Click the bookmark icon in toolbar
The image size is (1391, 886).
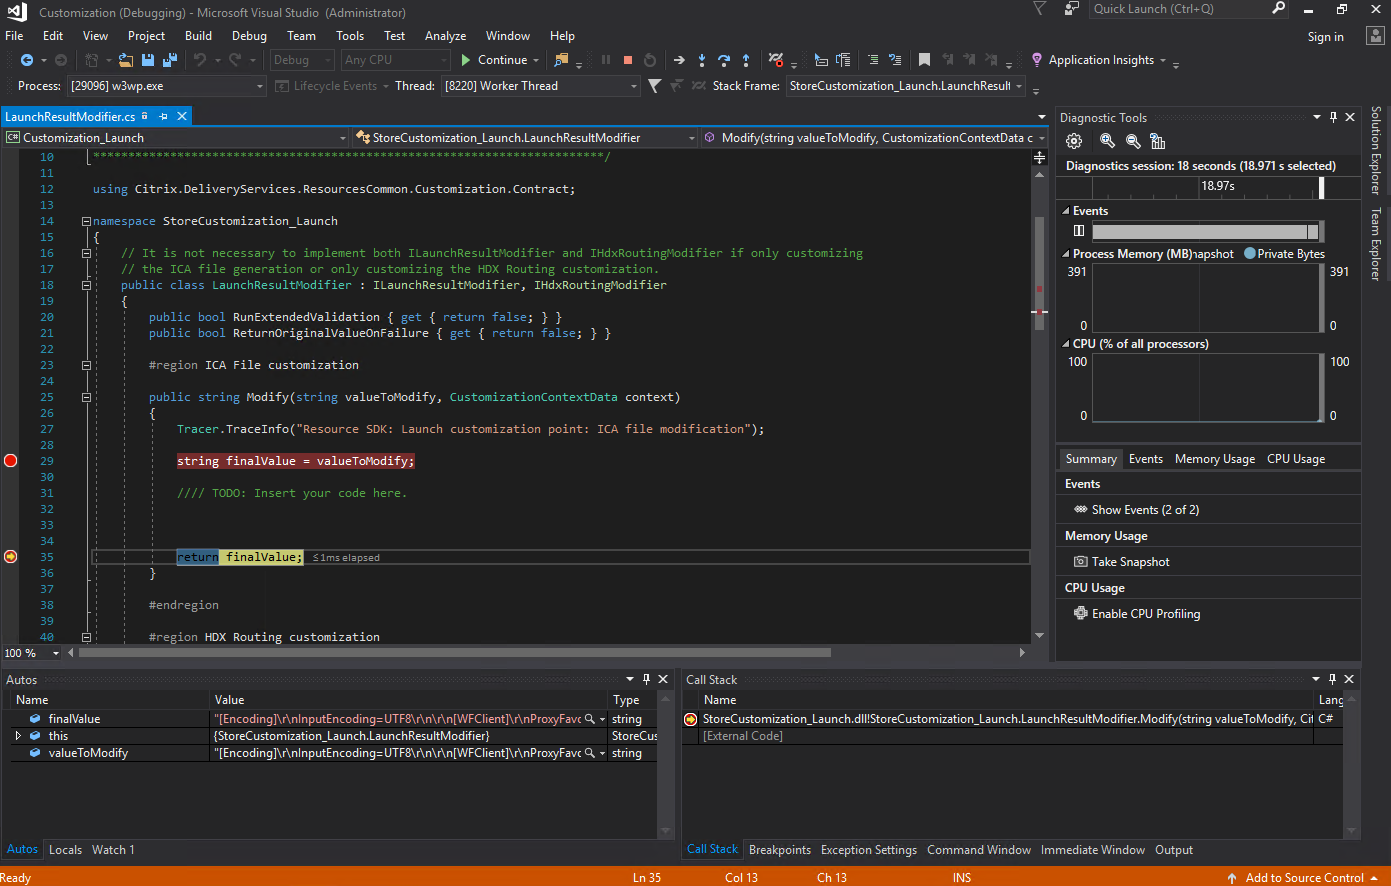[924, 60]
